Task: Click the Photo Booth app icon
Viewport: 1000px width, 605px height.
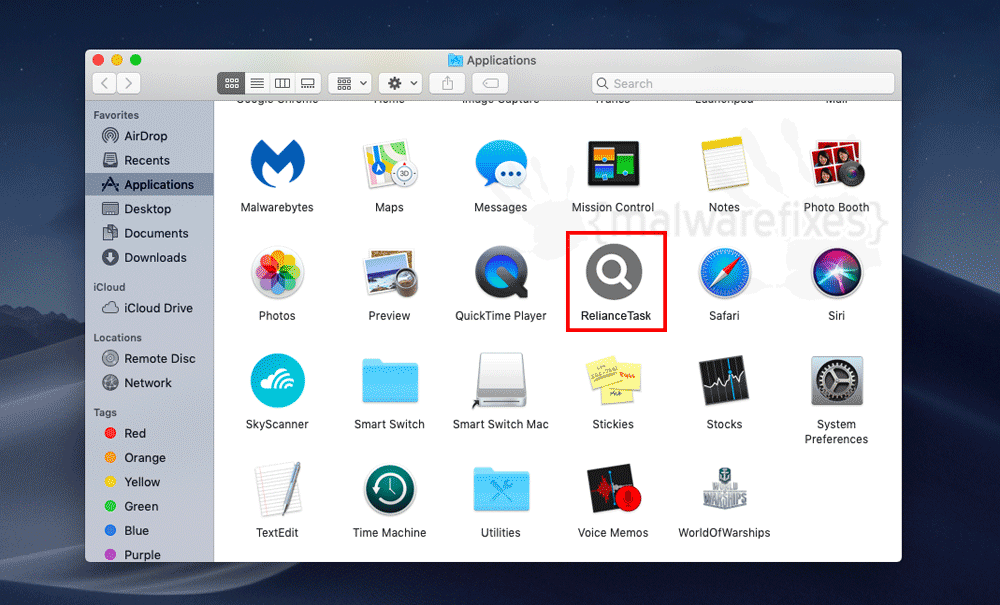Action: click(836, 164)
